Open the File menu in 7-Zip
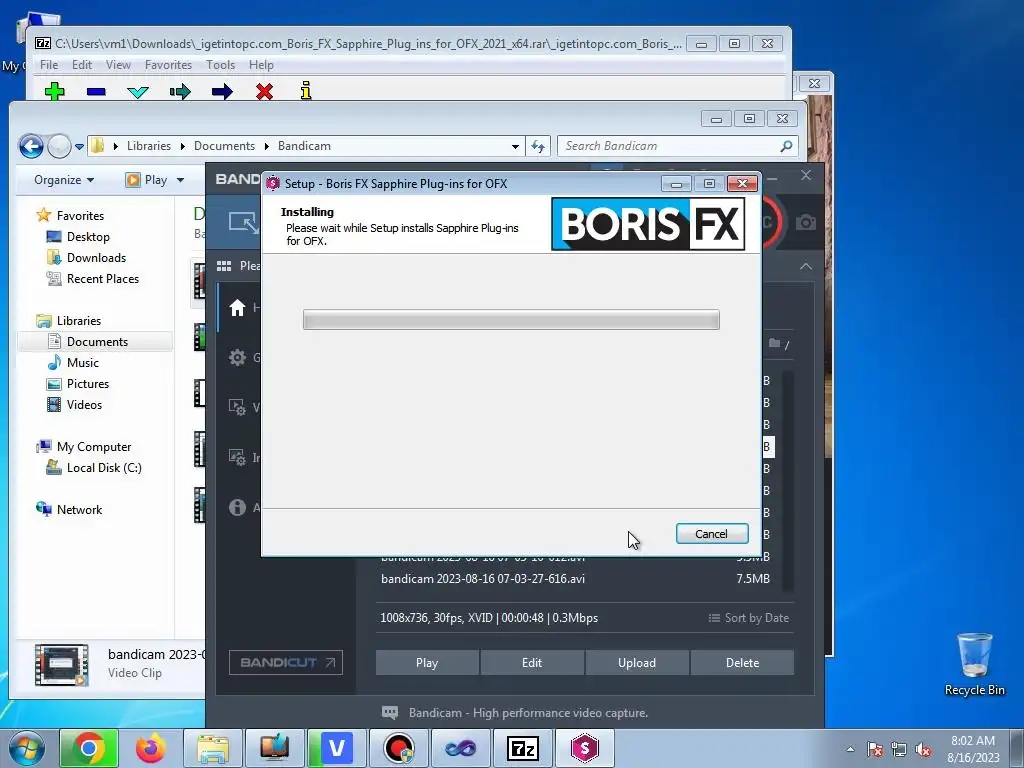 [x=49, y=65]
